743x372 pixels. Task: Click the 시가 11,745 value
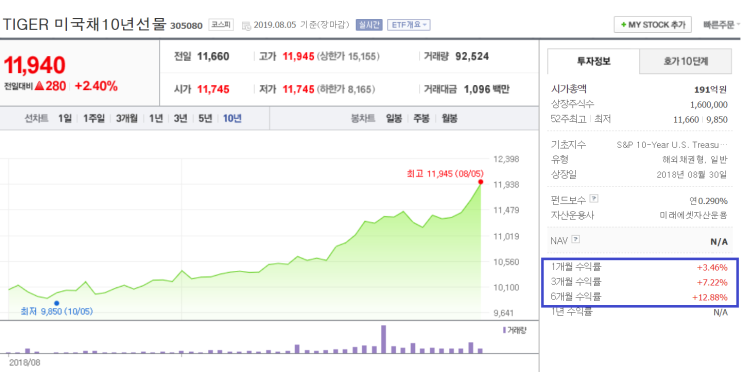213,89
